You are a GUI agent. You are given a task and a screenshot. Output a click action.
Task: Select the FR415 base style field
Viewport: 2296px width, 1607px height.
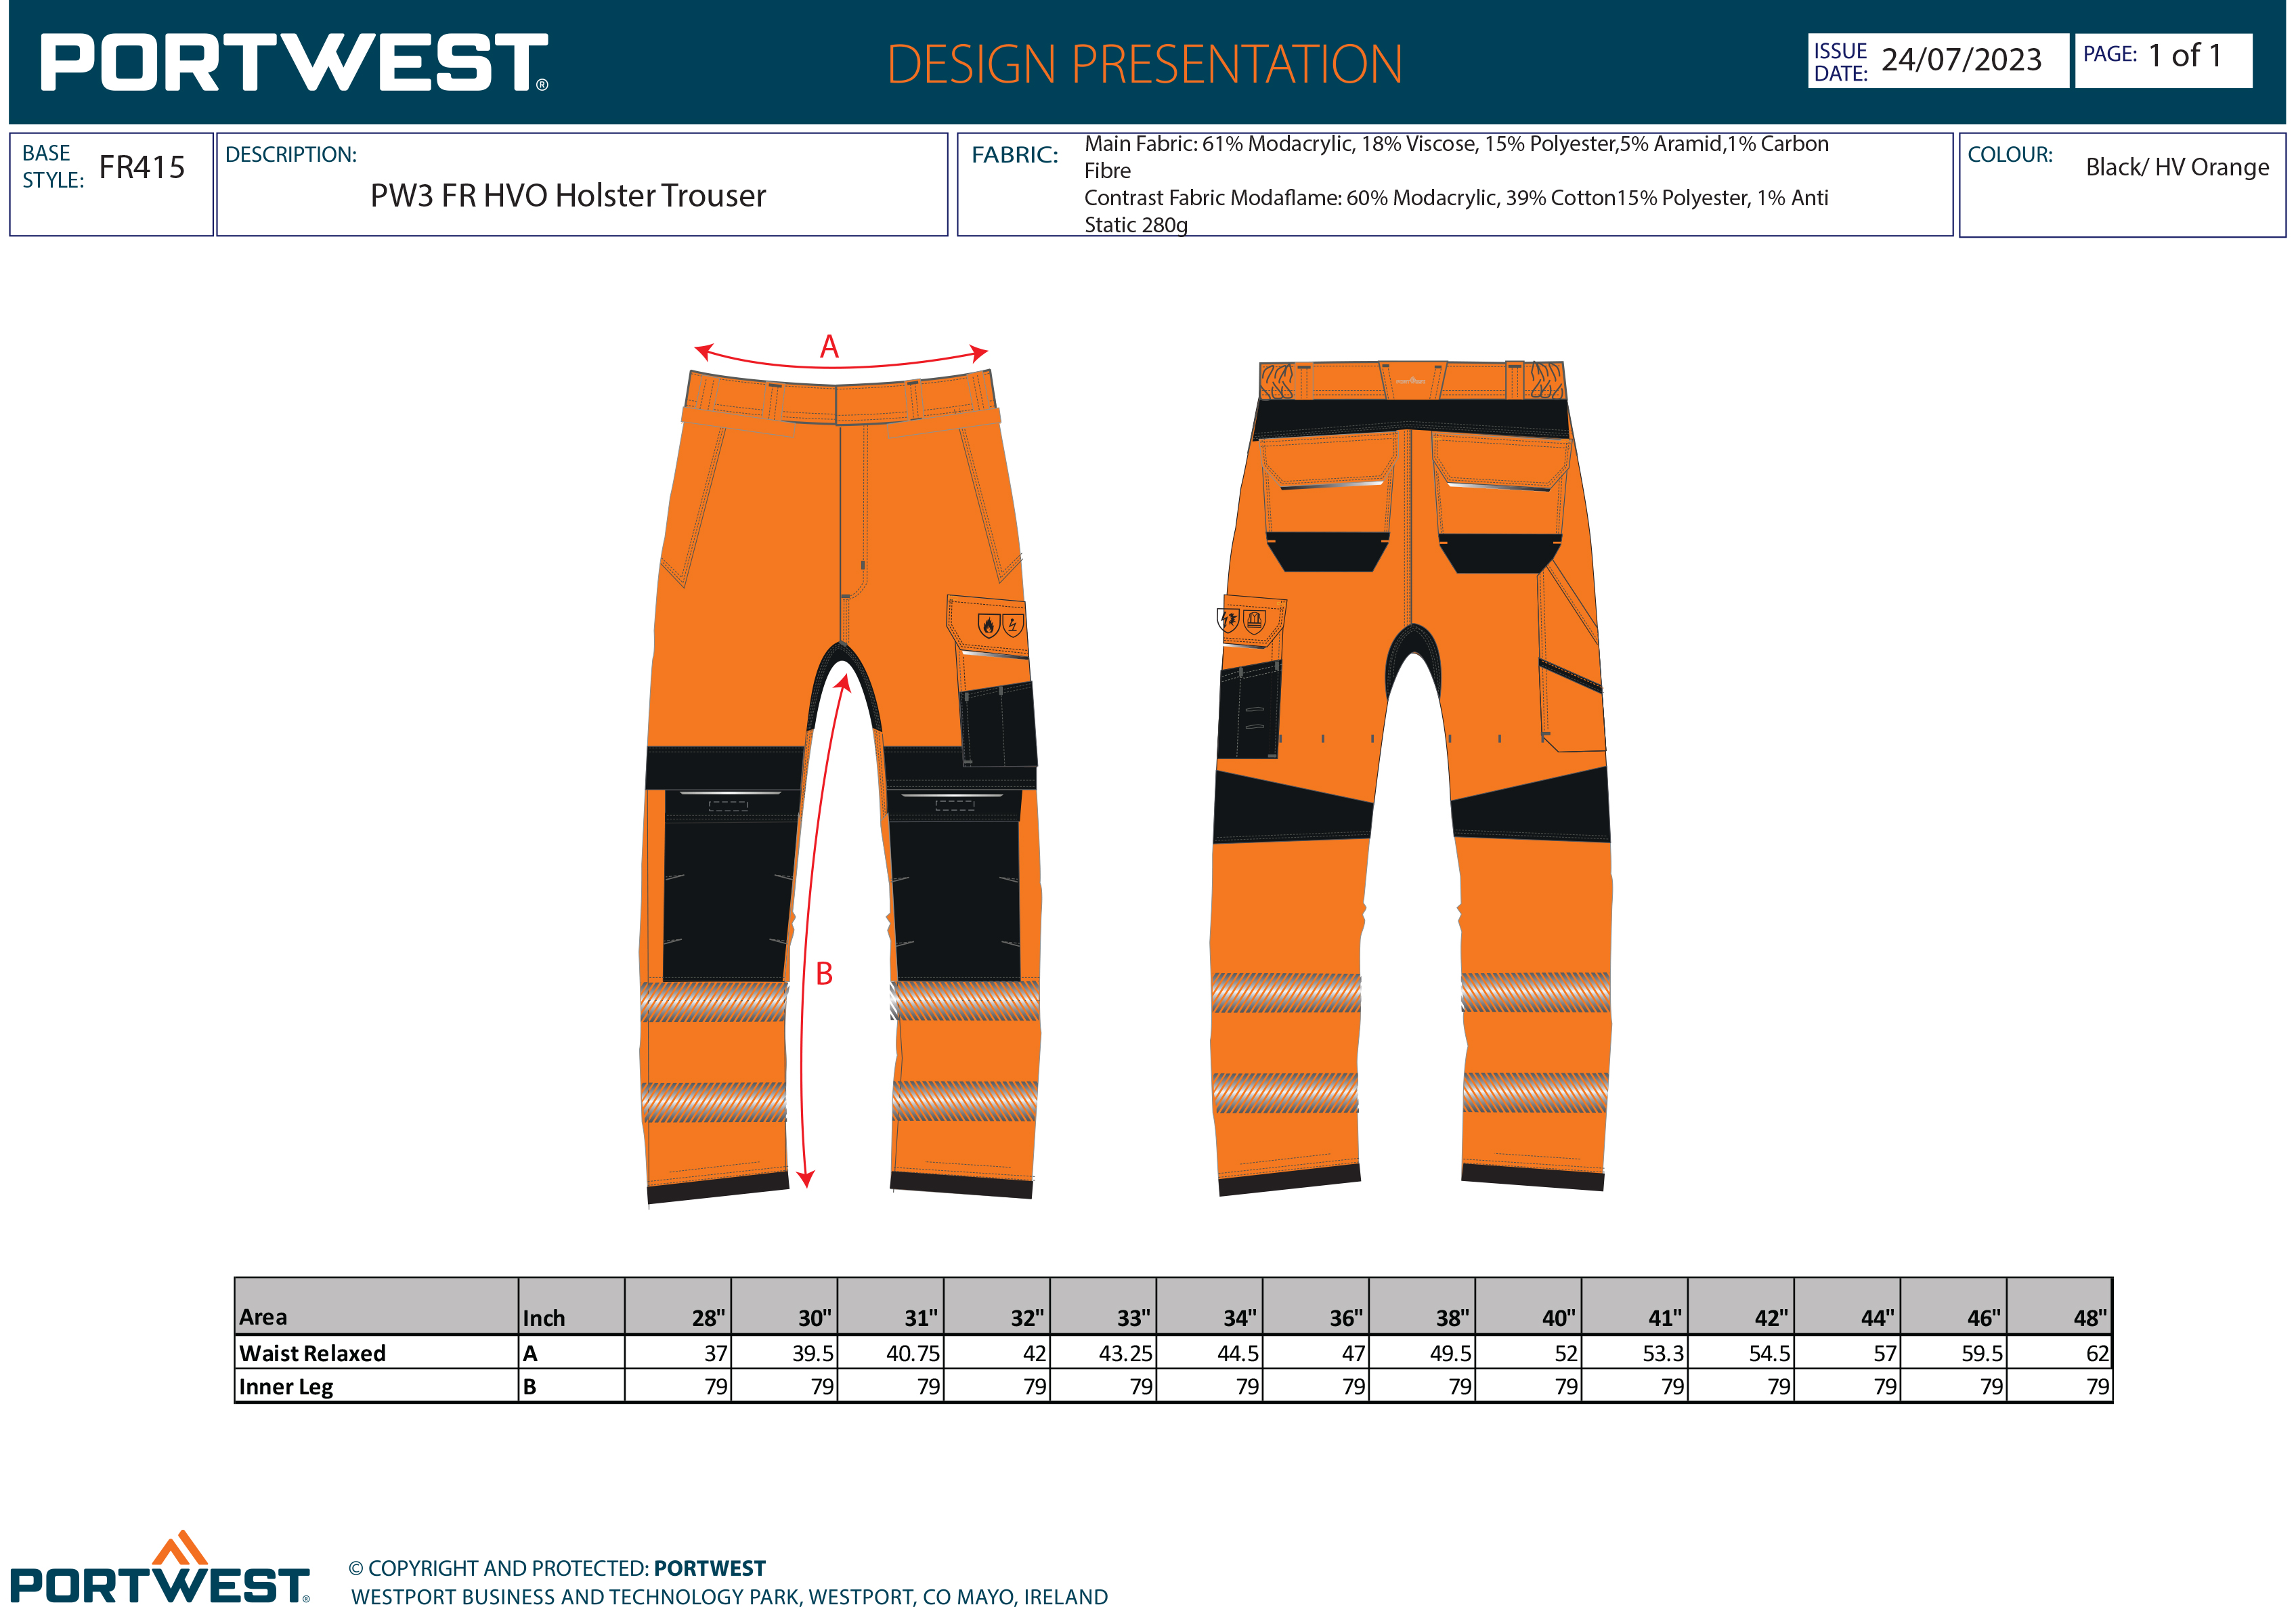pyautogui.click(x=141, y=167)
